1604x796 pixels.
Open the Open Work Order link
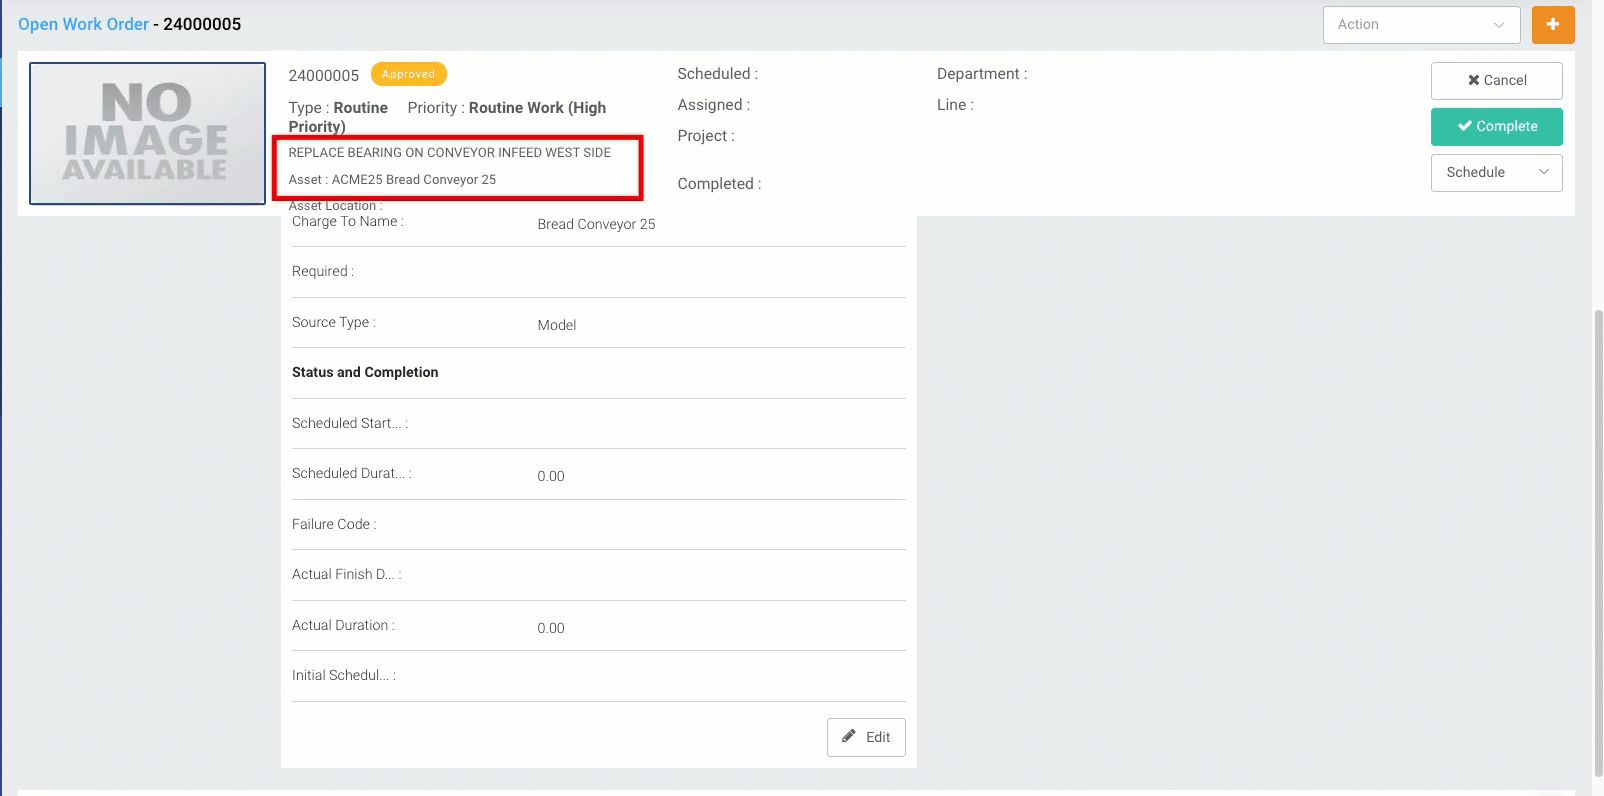tap(83, 24)
